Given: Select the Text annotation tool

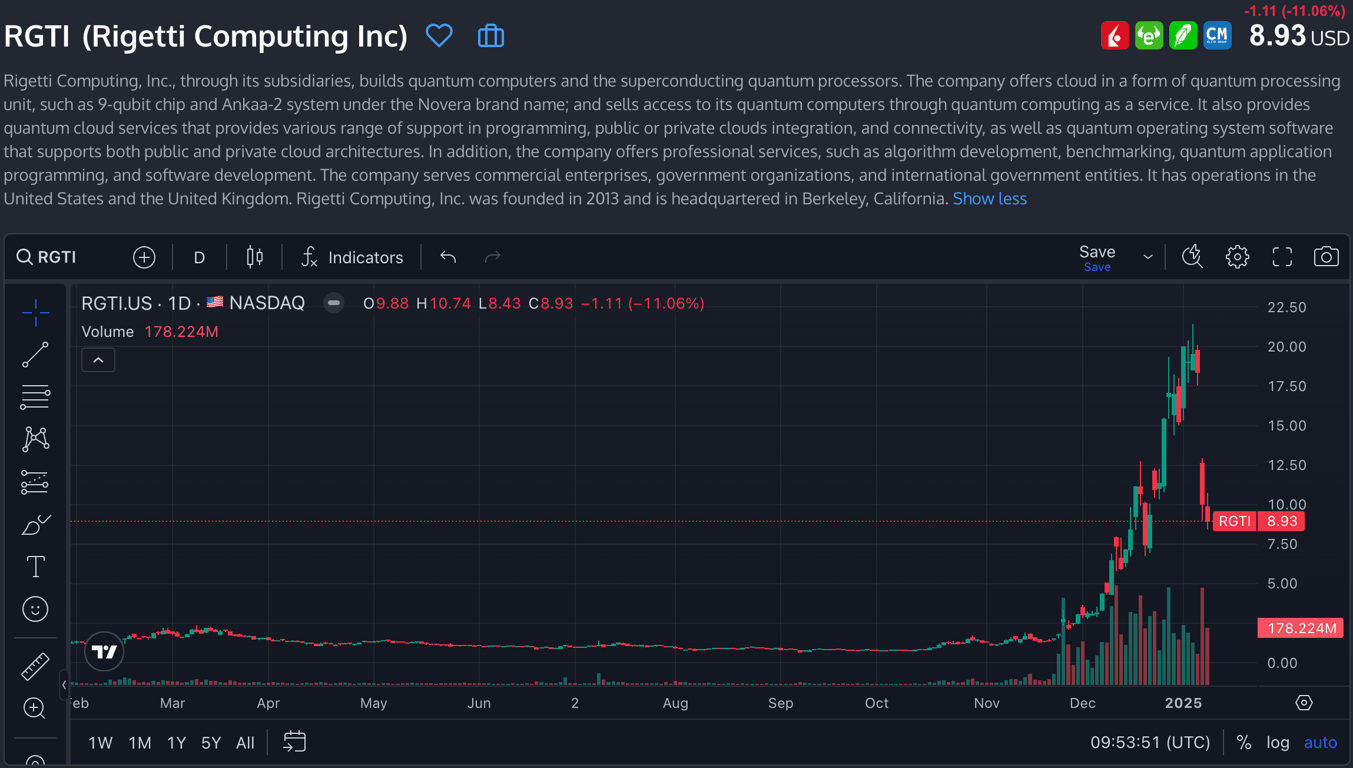Looking at the screenshot, I should 35,567.
